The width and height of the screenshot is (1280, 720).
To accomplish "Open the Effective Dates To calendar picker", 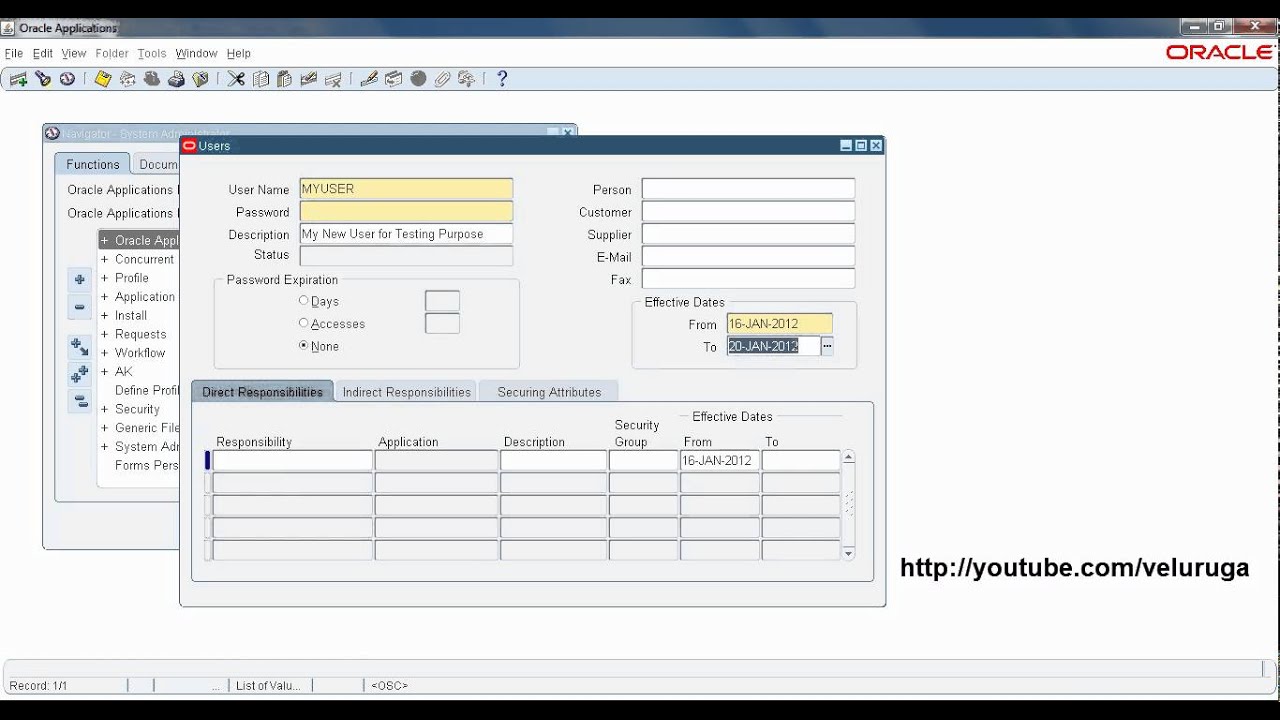I will (x=827, y=346).
